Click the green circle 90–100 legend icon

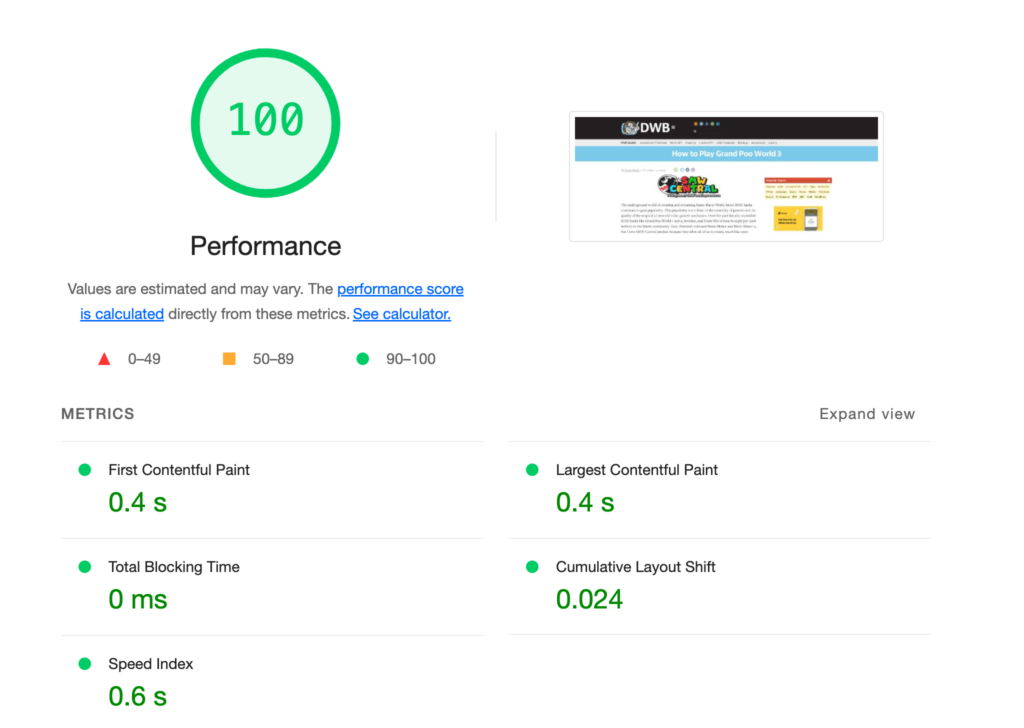tap(362, 359)
